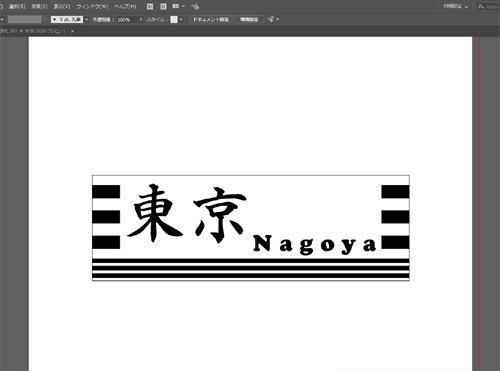Expand the align options dropdown arrow
The width and height of the screenshot is (500, 371).
click(278, 20)
